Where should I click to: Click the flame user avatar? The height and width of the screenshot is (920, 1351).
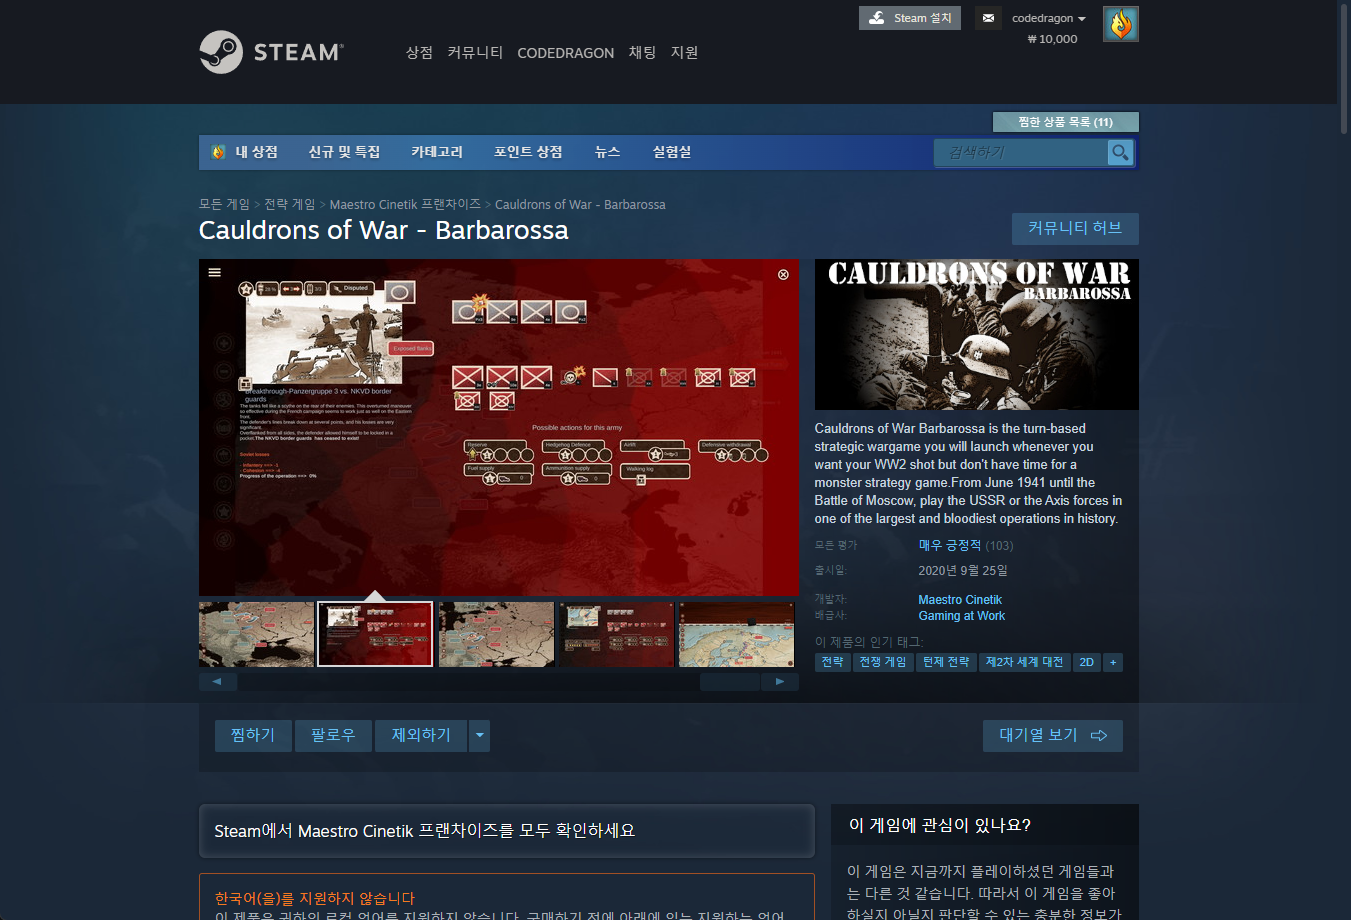coord(1120,24)
